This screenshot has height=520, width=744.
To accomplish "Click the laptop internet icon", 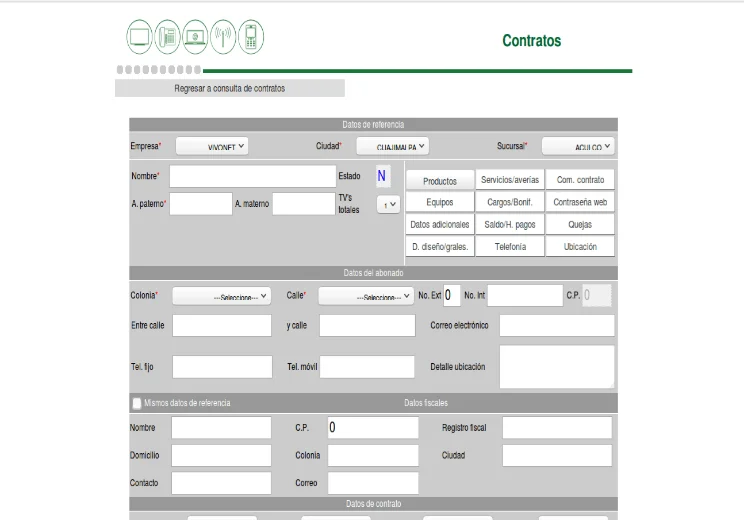I will [x=195, y=37].
